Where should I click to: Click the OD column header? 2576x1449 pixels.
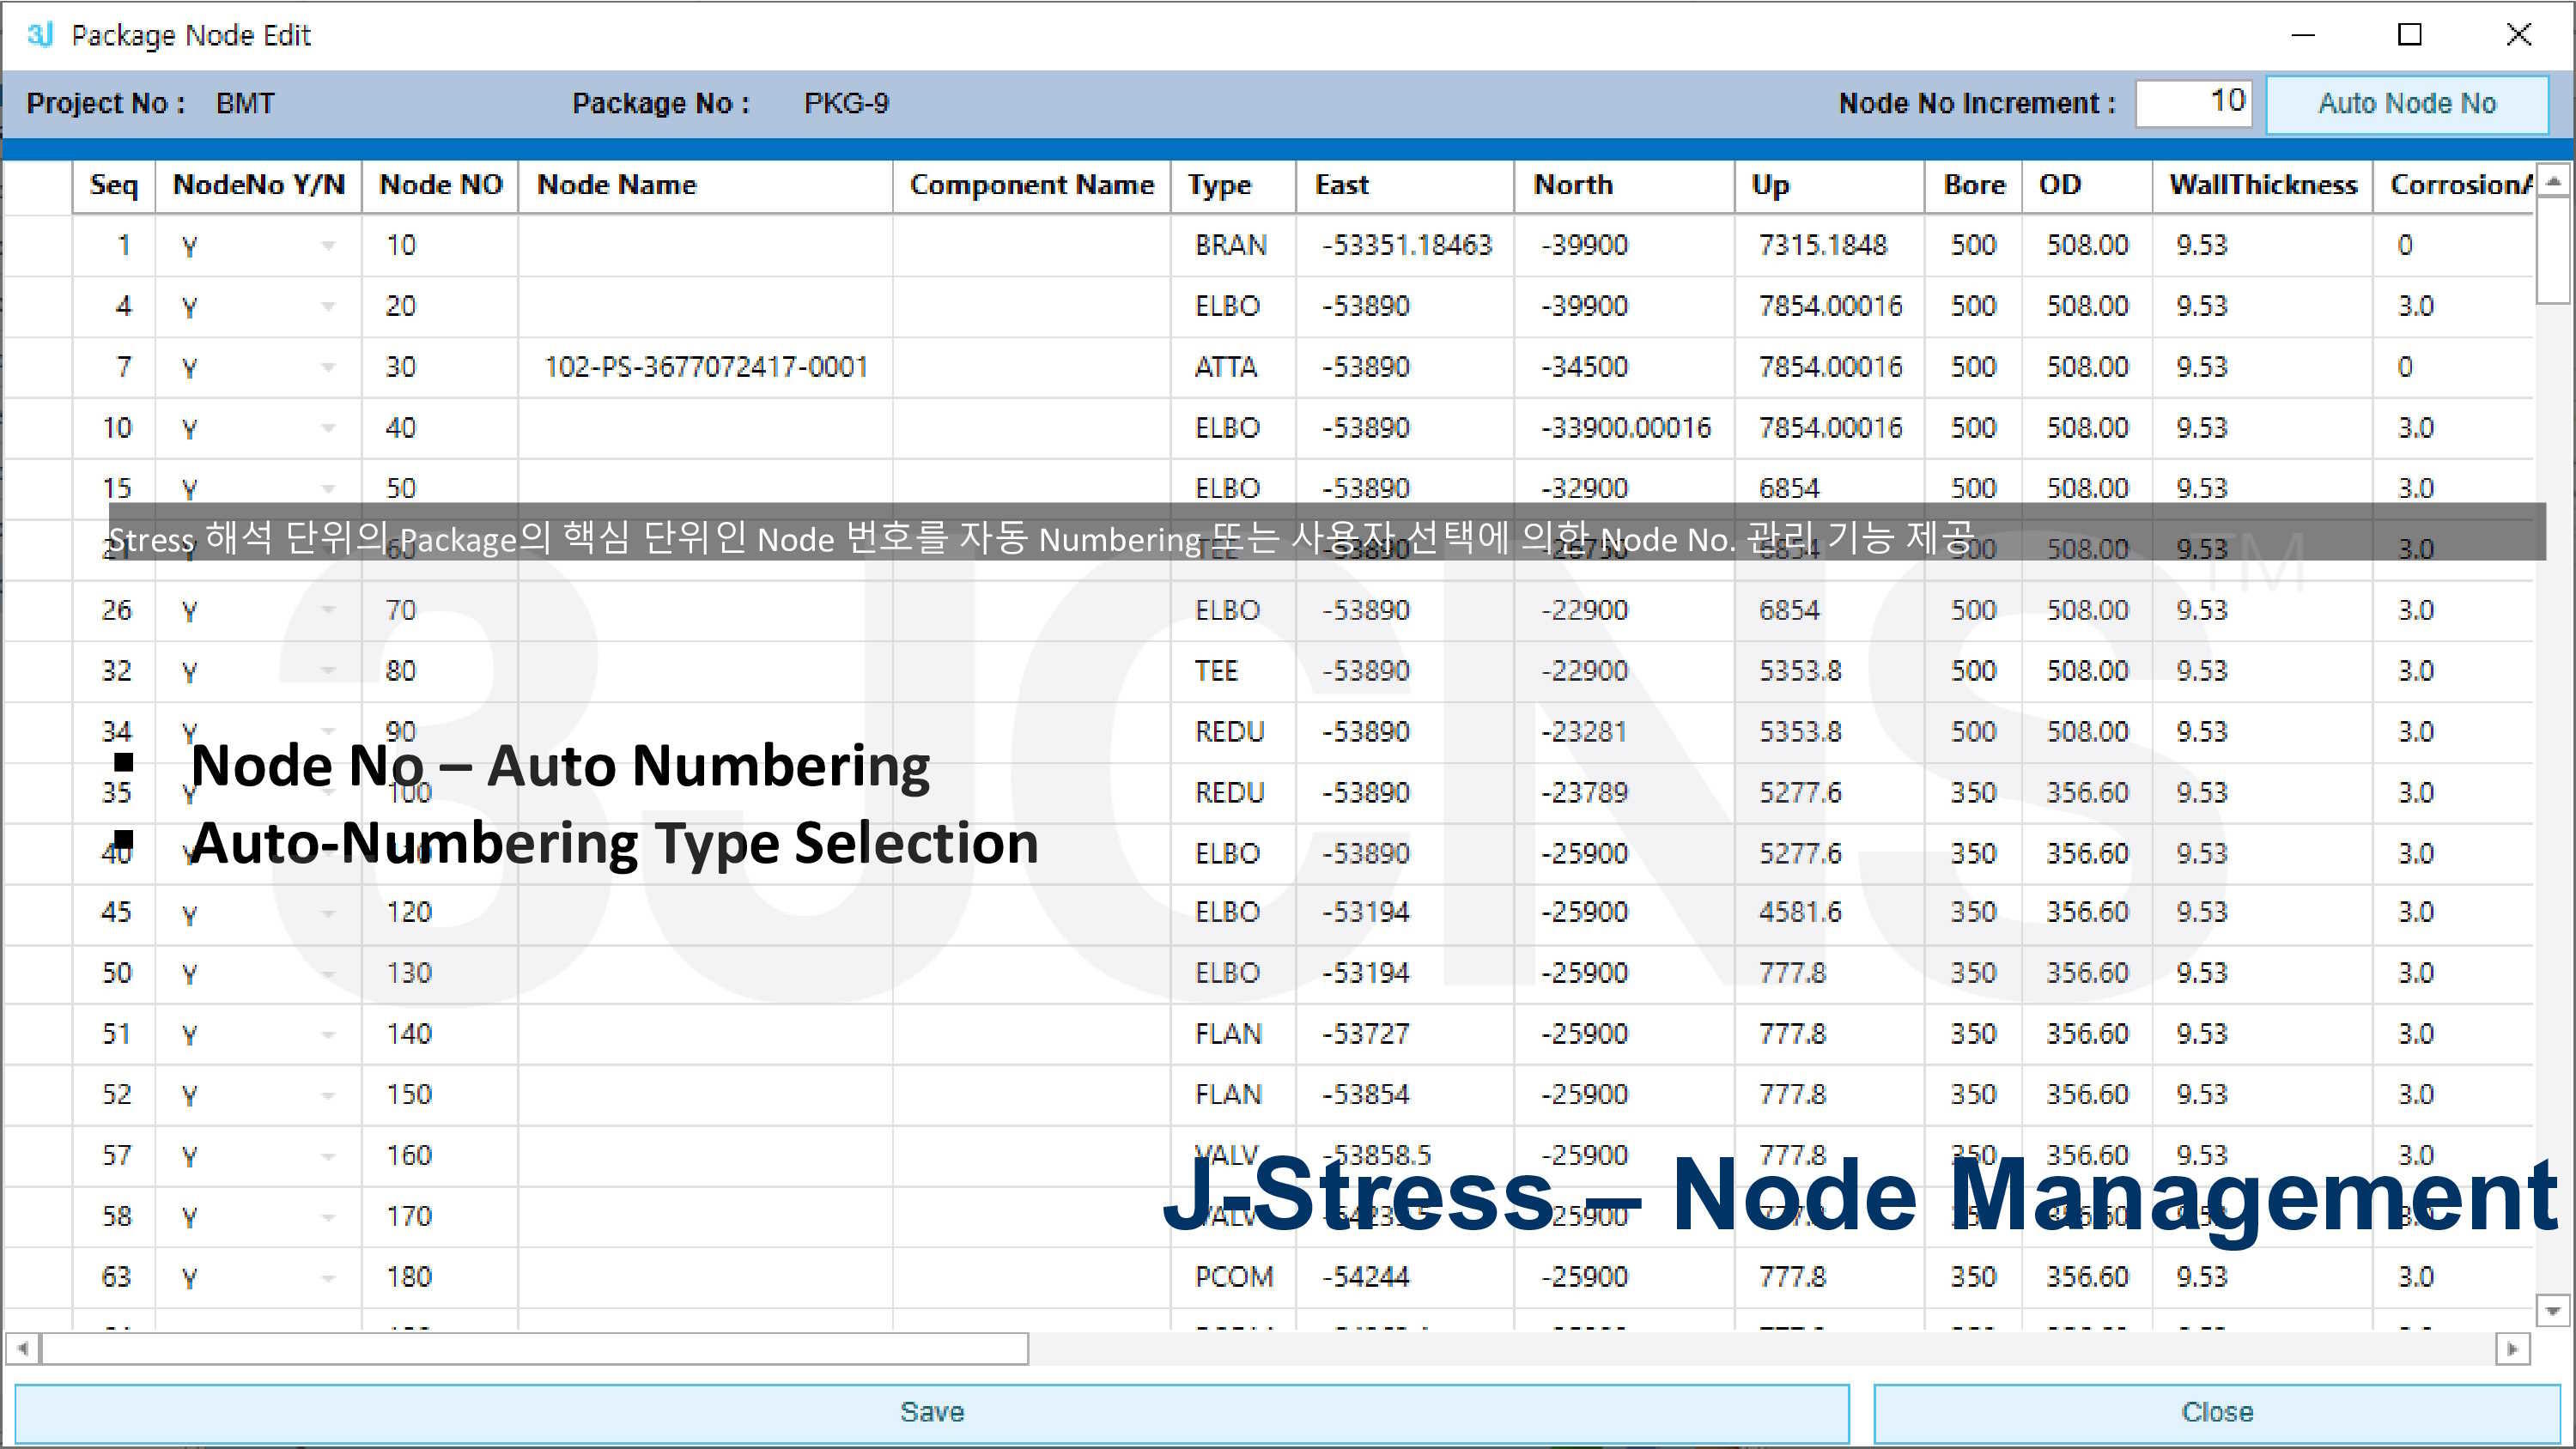point(2087,186)
